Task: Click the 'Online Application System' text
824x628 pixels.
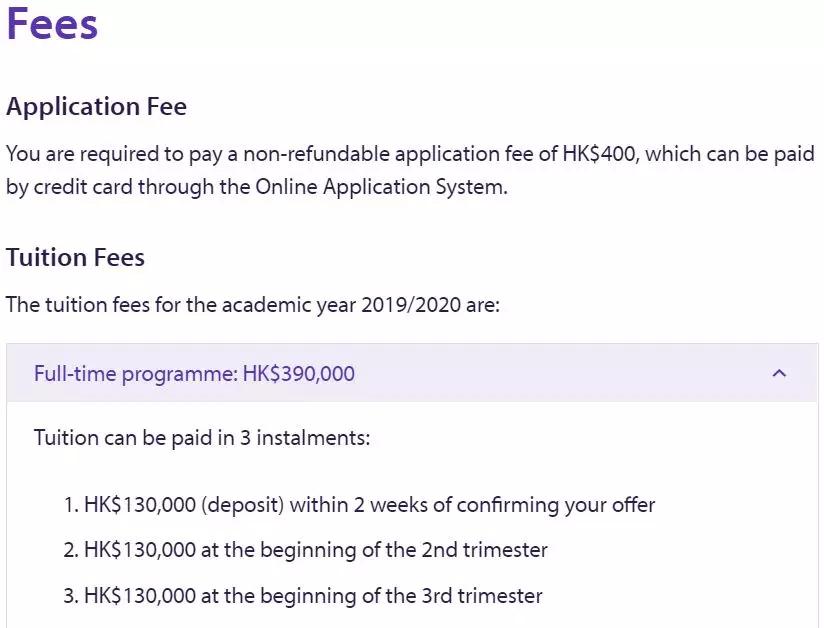Action: click(x=379, y=187)
